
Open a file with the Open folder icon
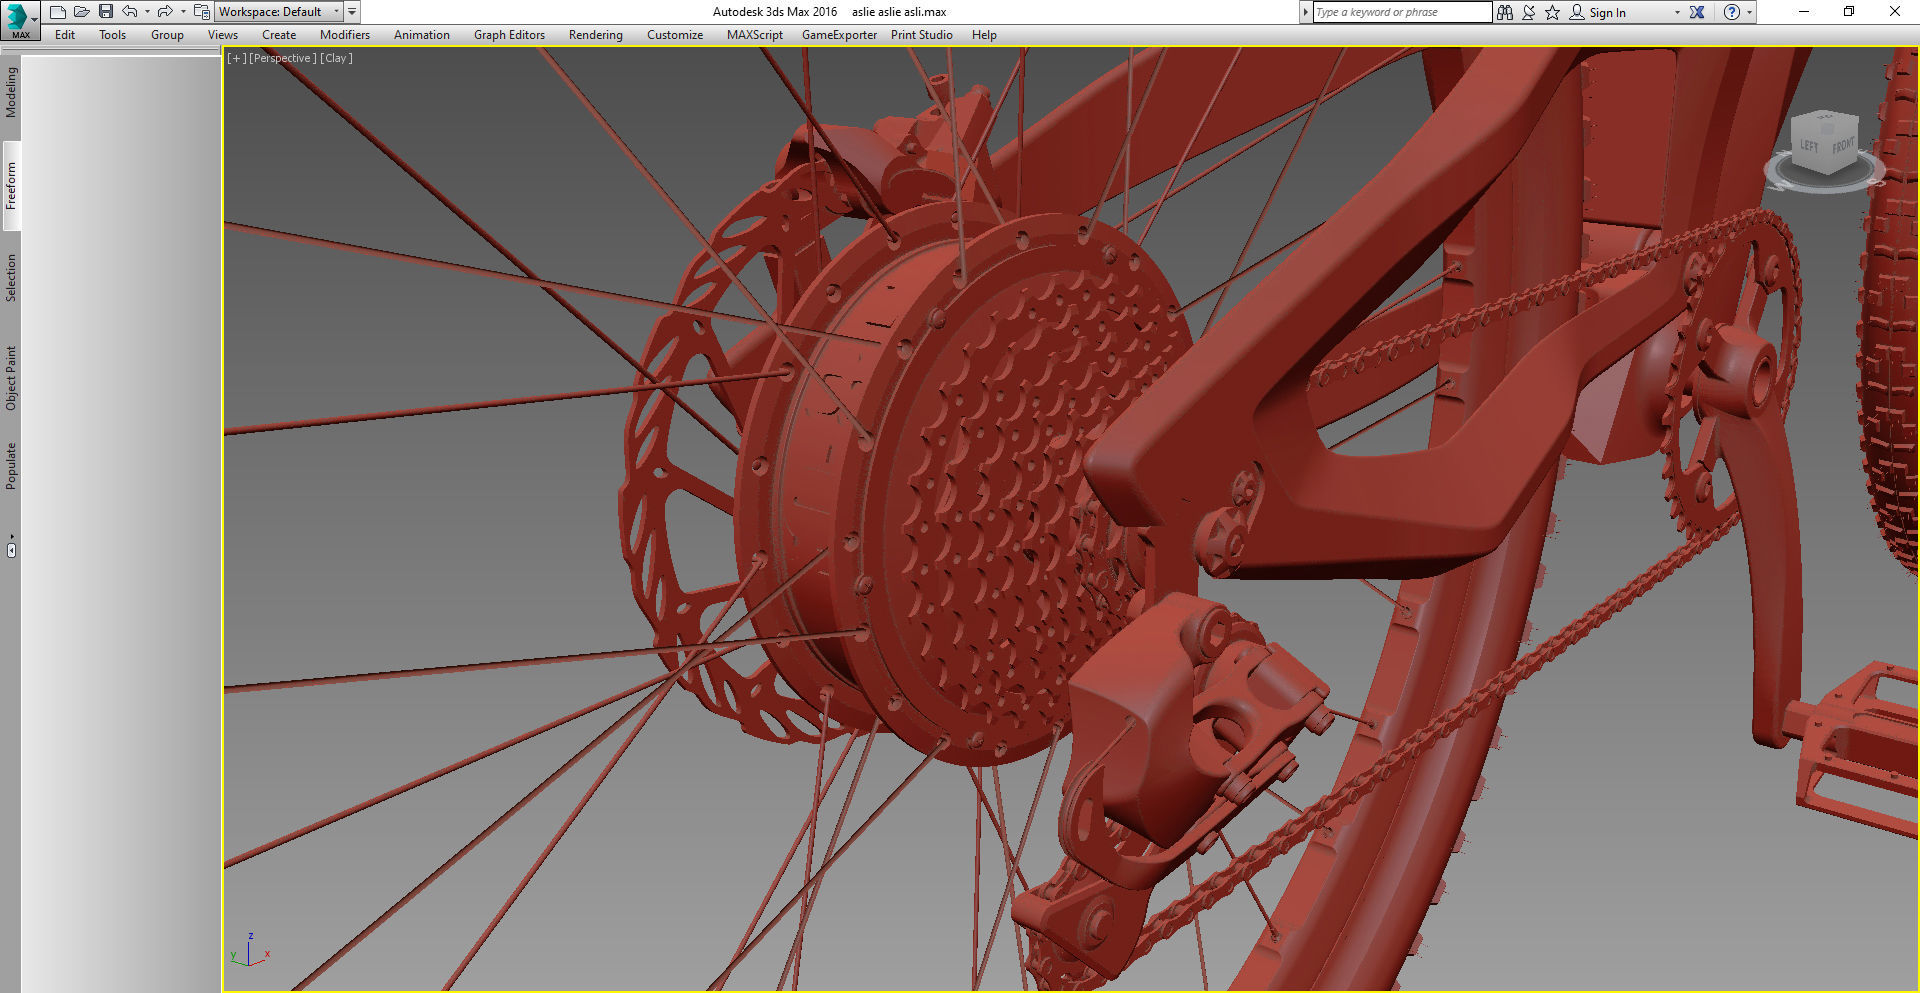point(82,12)
